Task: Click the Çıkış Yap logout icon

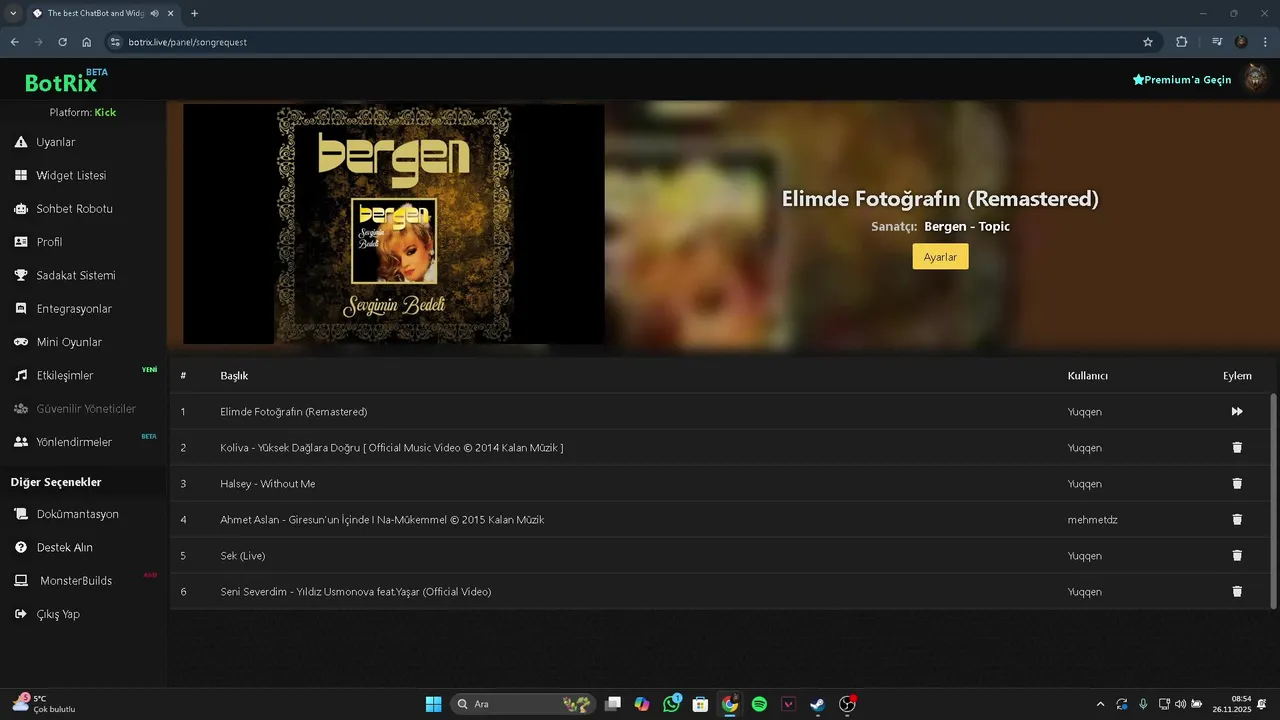Action: coord(20,614)
